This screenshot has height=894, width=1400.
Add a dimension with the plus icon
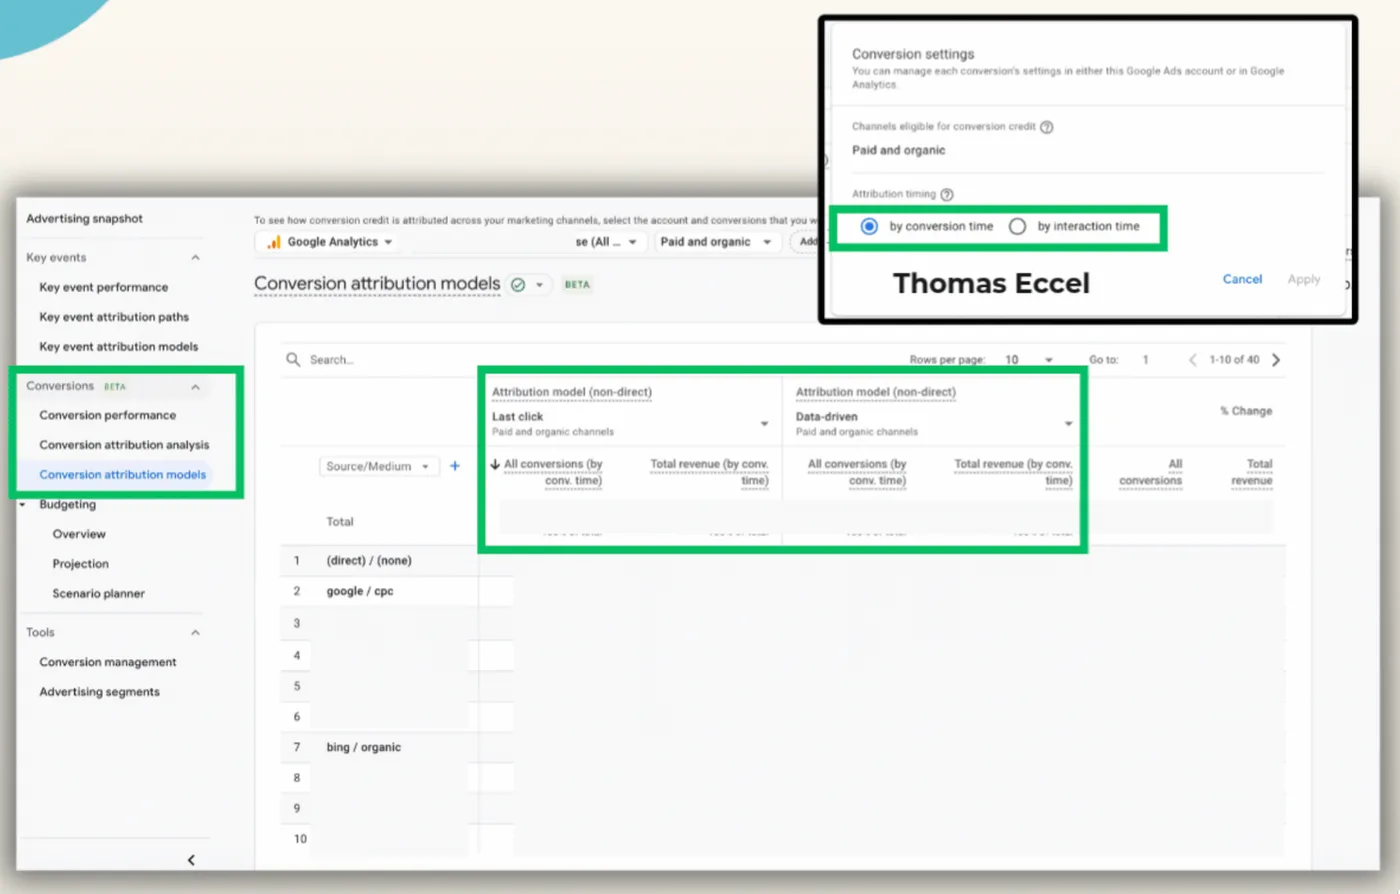click(x=455, y=466)
